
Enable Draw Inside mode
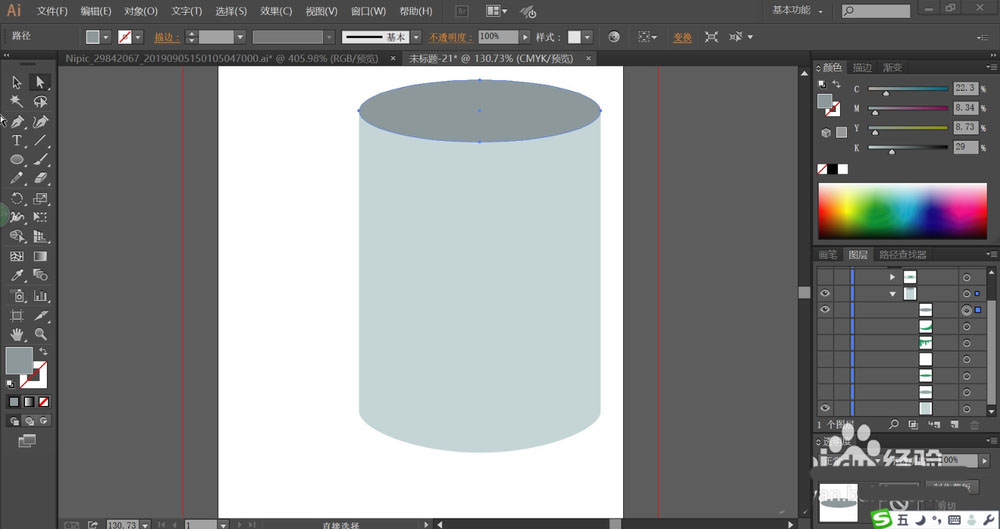[43, 421]
